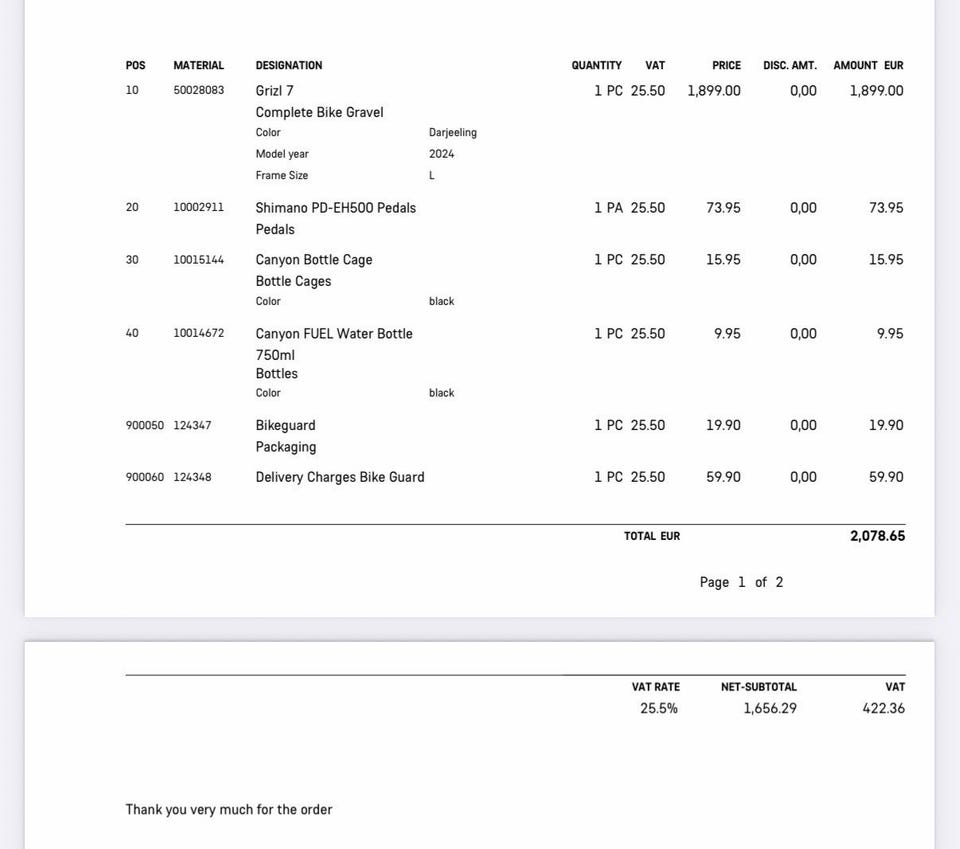The height and width of the screenshot is (849, 960).
Task: Click the 'MATERIAL' column header
Action: pos(198,65)
